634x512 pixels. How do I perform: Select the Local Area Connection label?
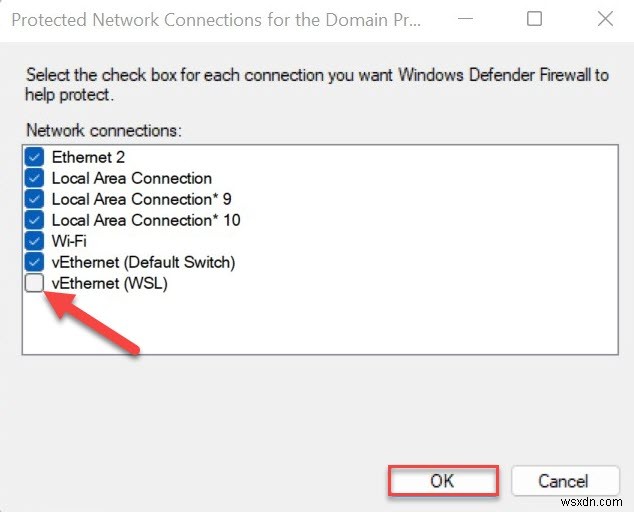[131, 178]
